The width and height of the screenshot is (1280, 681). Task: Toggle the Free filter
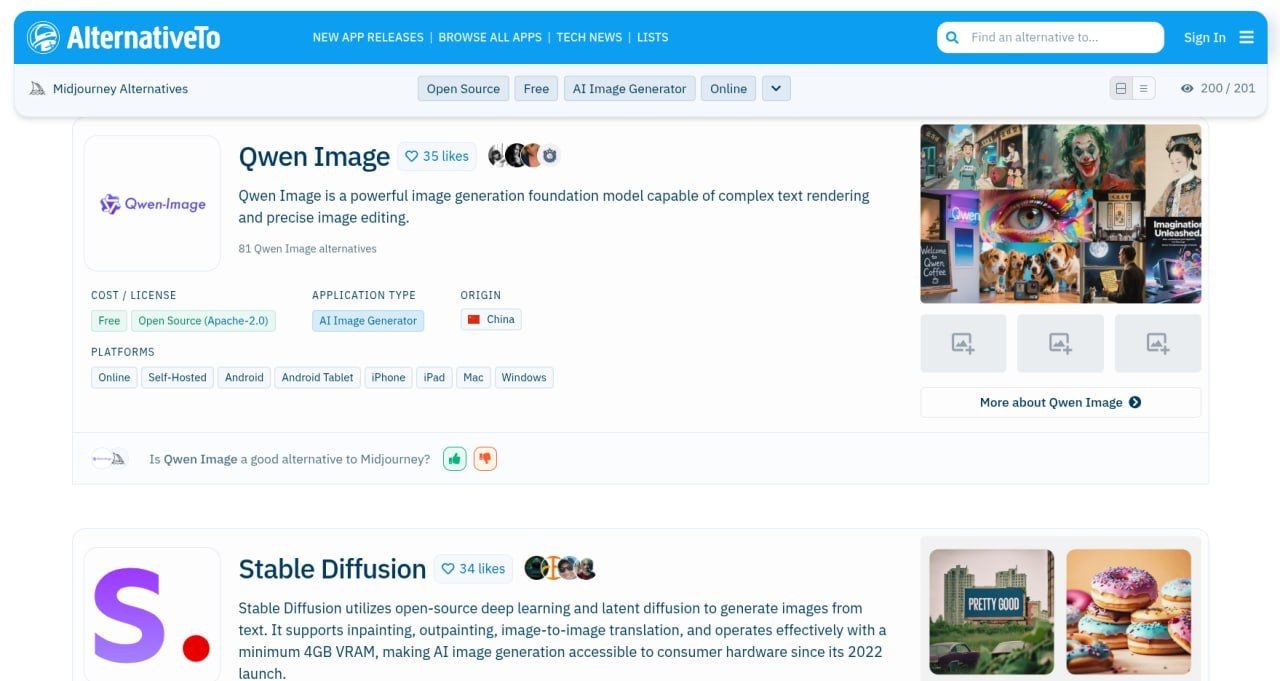click(536, 88)
